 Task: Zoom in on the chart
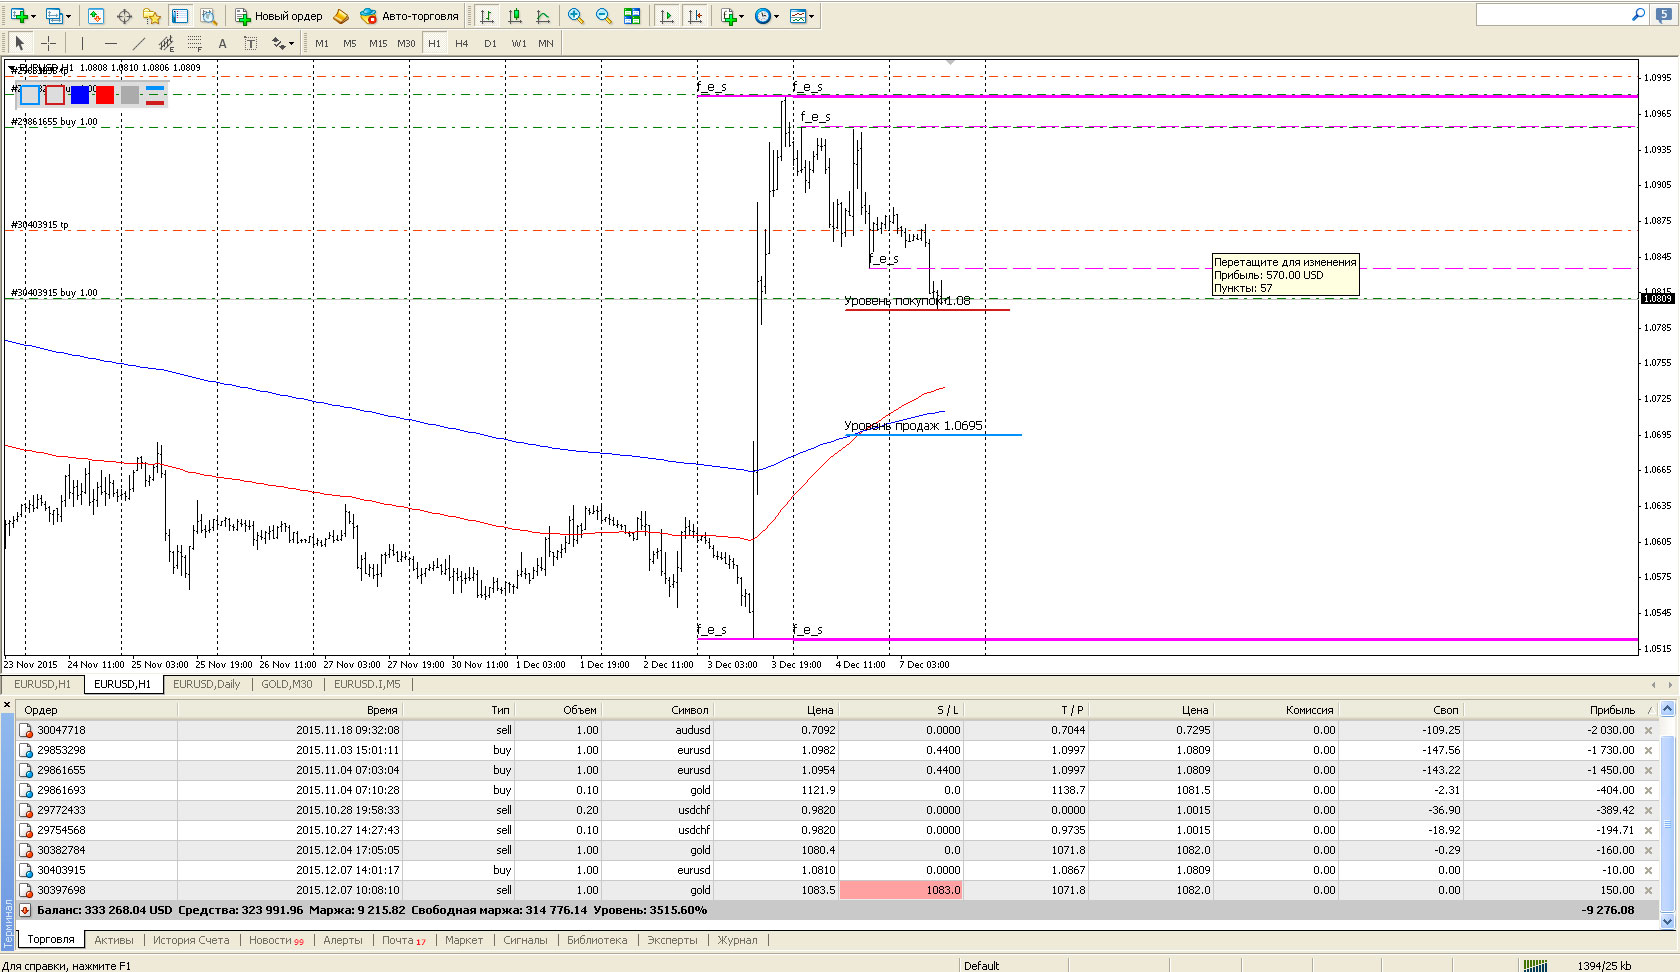(576, 16)
